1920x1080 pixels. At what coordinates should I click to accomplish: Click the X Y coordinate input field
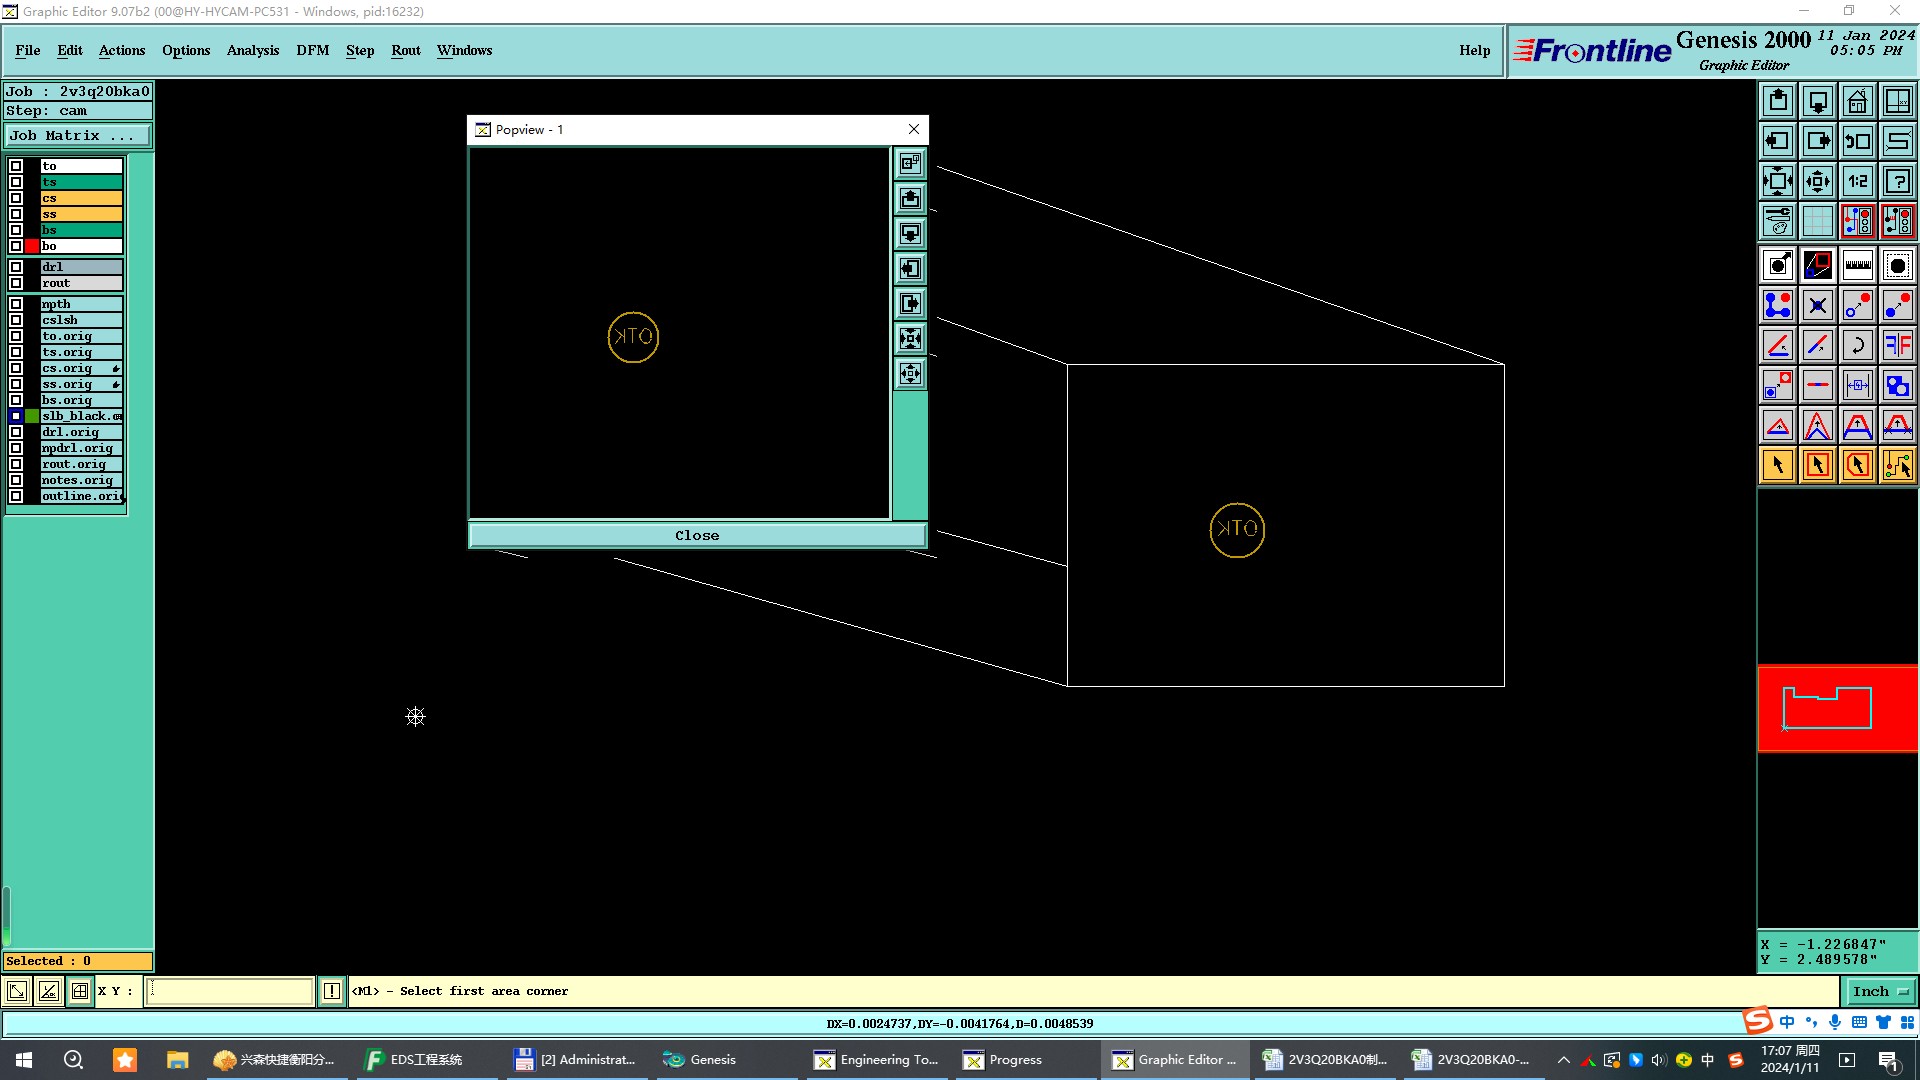pyautogui.click(x=230, y=991)
